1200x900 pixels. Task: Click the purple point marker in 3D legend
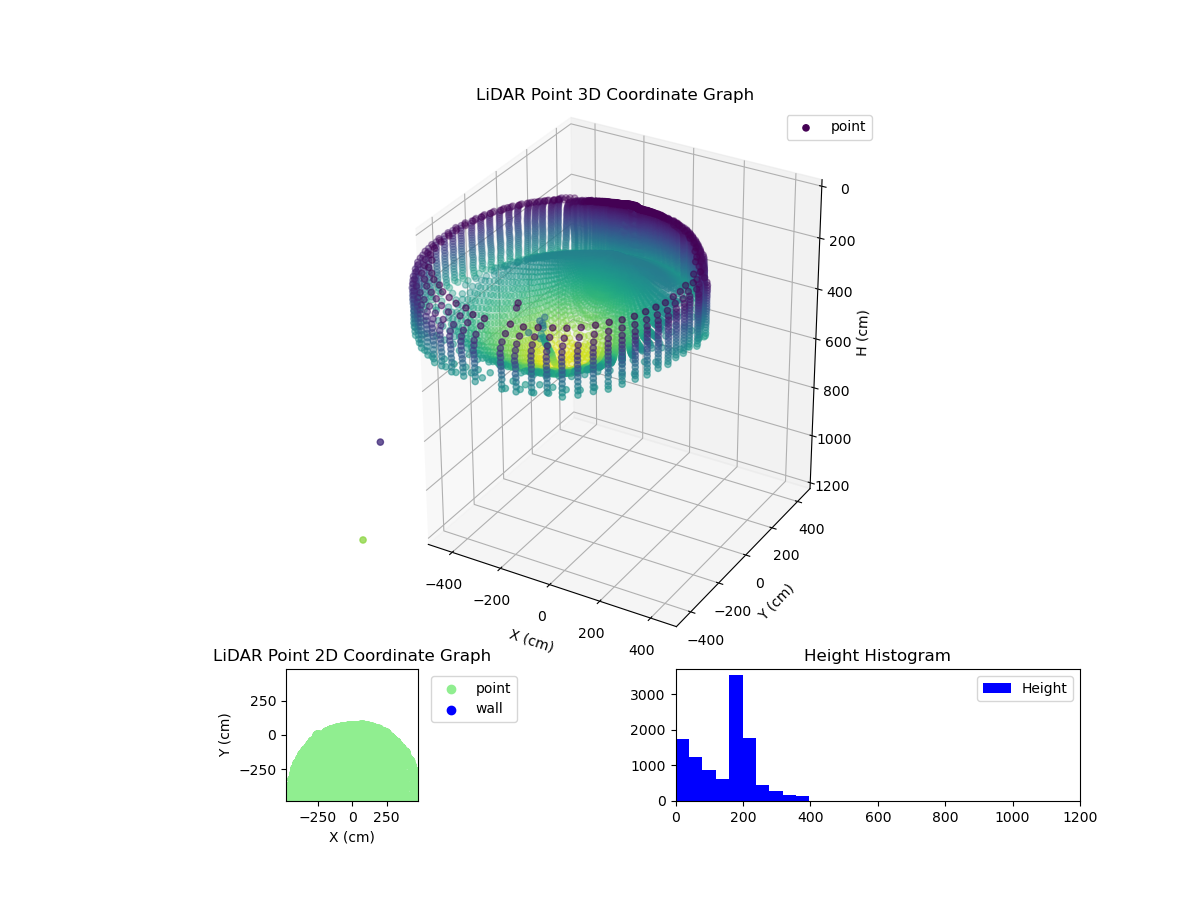(x=806, y=128)
